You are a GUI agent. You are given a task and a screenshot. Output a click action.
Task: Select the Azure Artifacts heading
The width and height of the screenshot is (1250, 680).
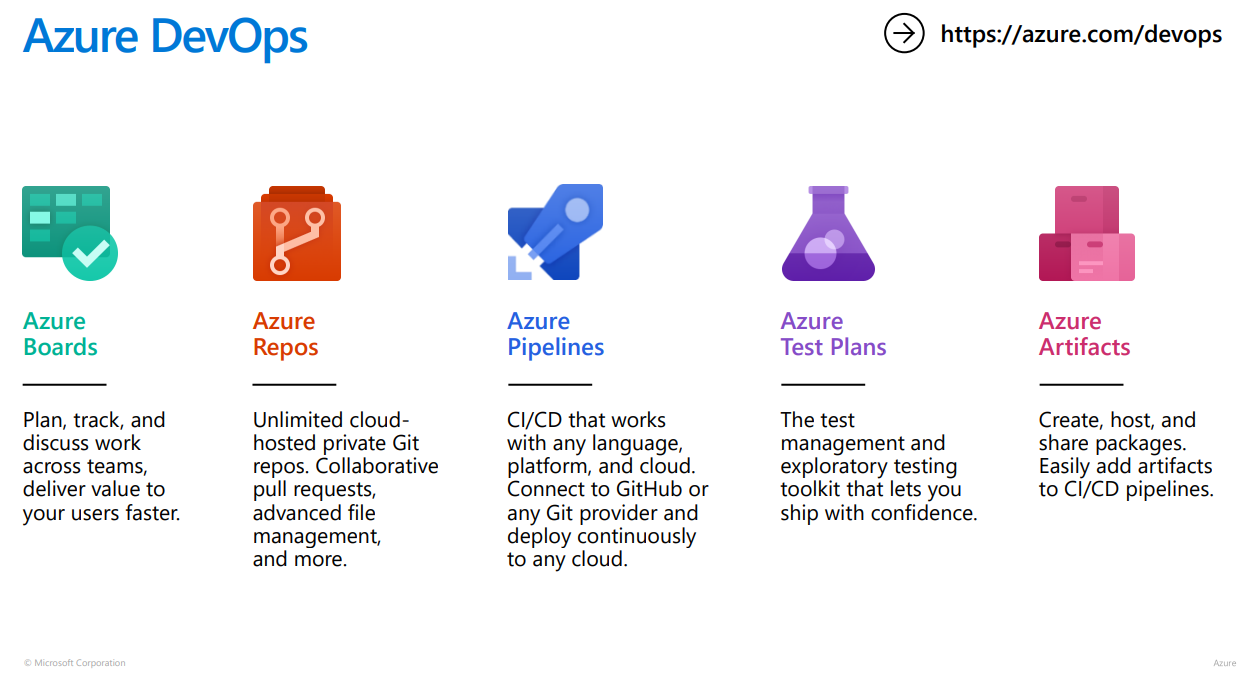click(x=1084, y=334)
